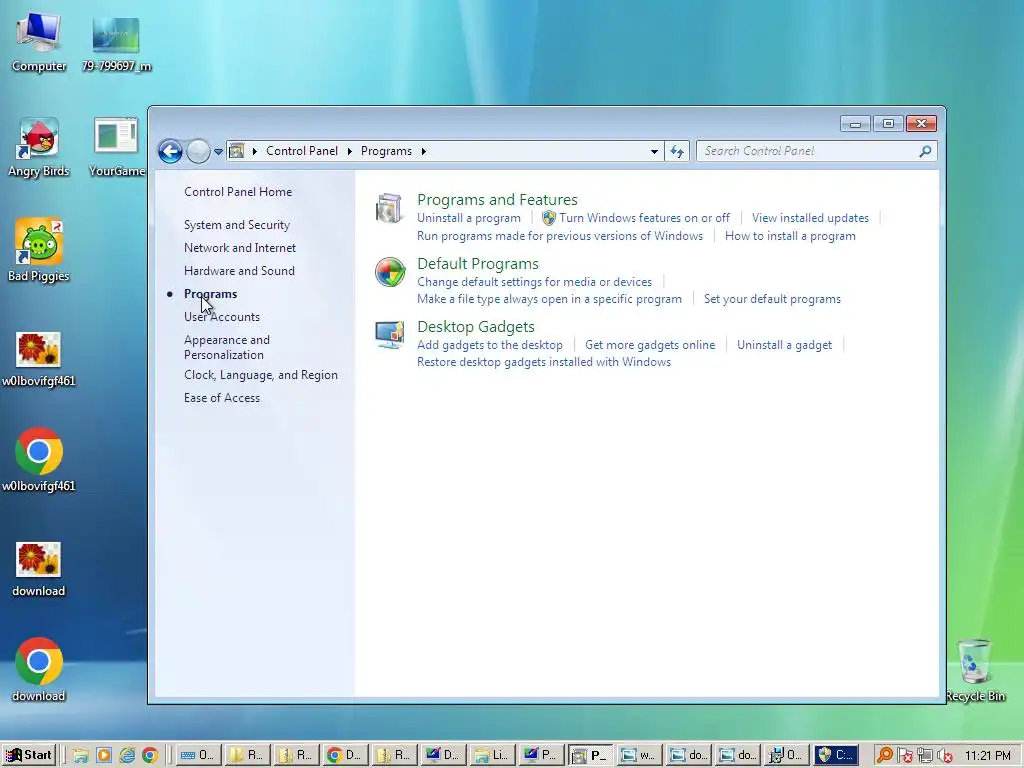This screenshot has height=768, width=1024.
Task: Select the download Chrome file icon
Action: coord(39,669)
